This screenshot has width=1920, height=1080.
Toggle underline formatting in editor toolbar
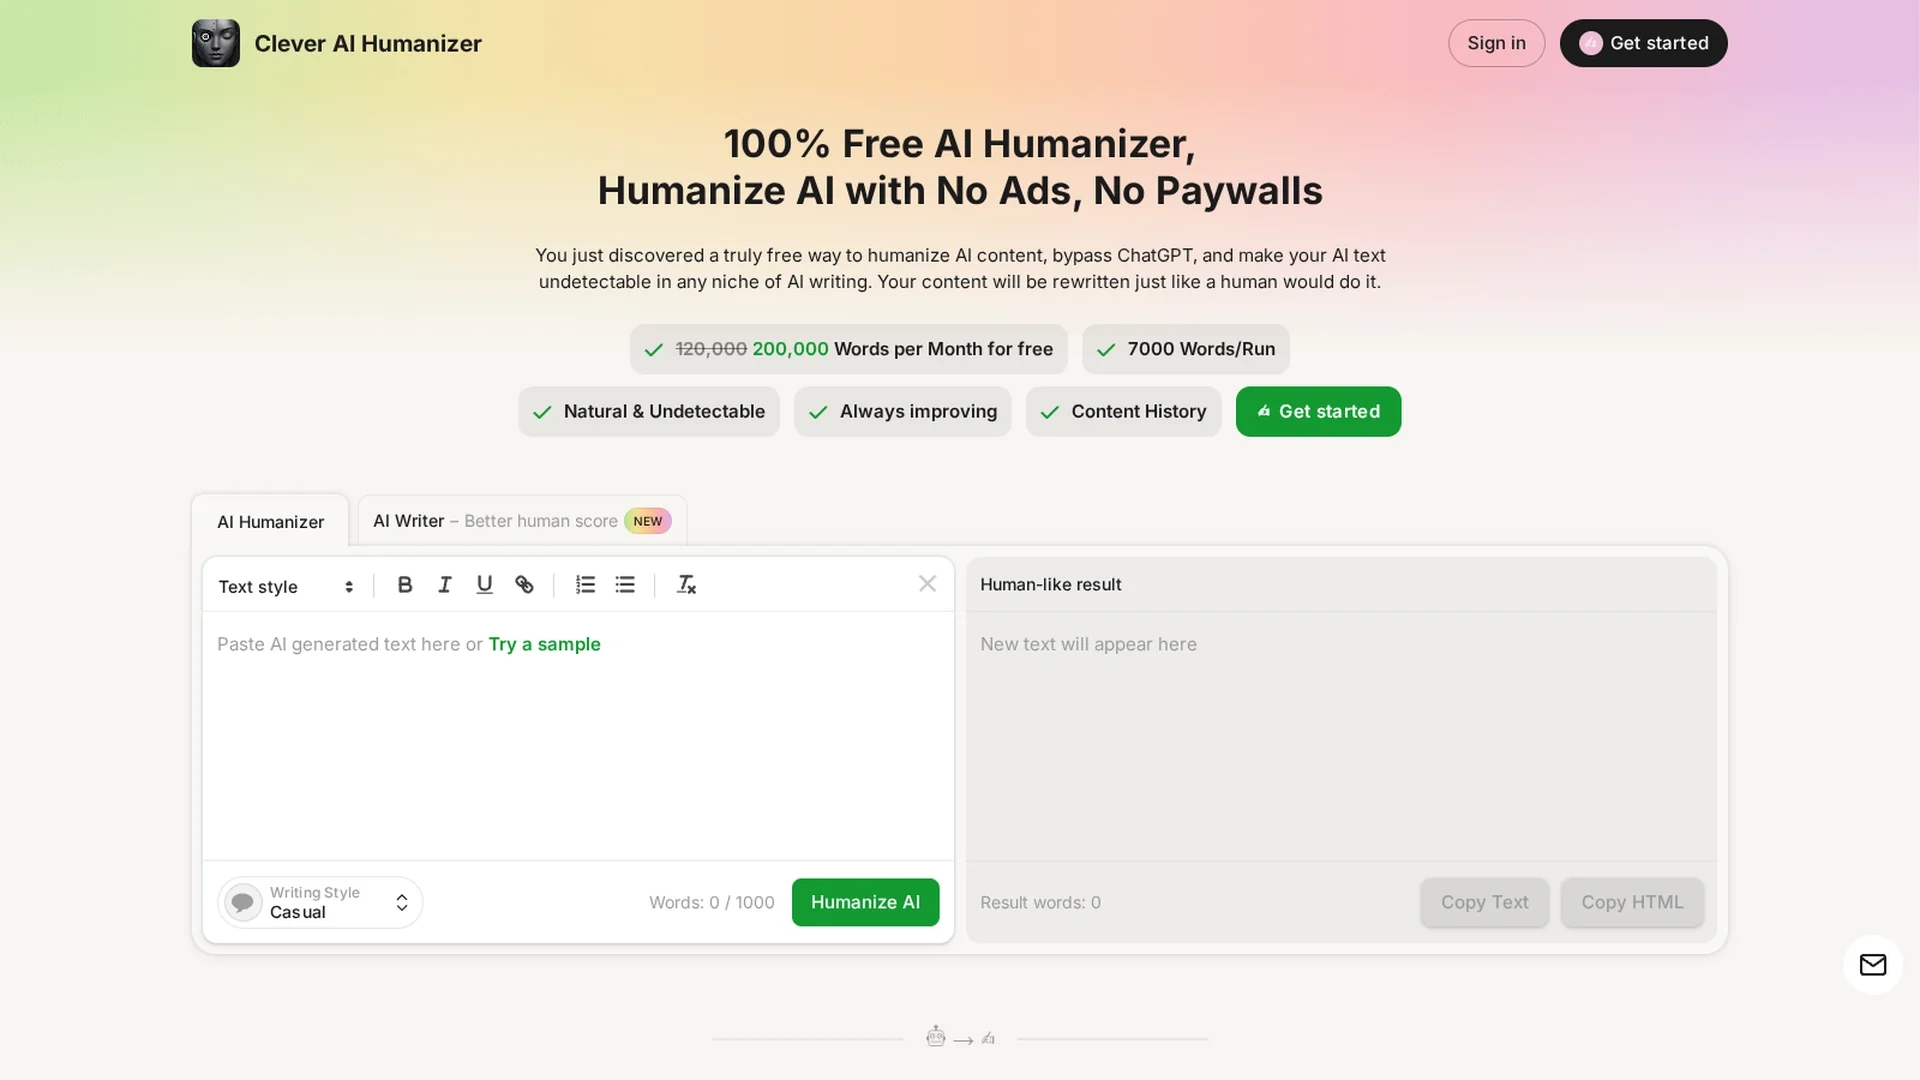click(x=484, y=585)
